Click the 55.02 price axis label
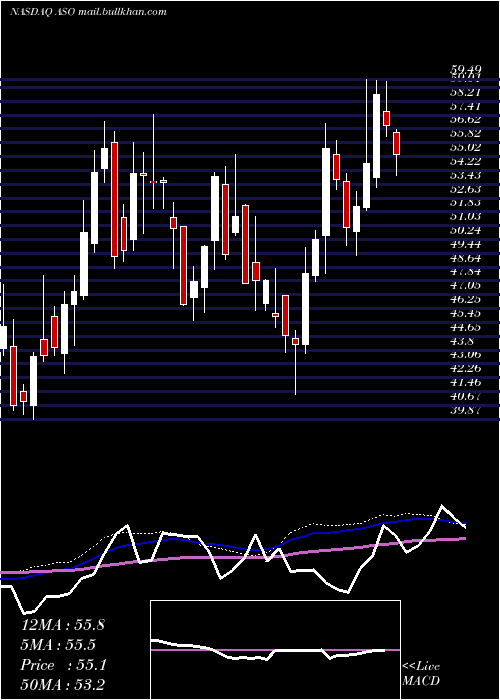 466,147
